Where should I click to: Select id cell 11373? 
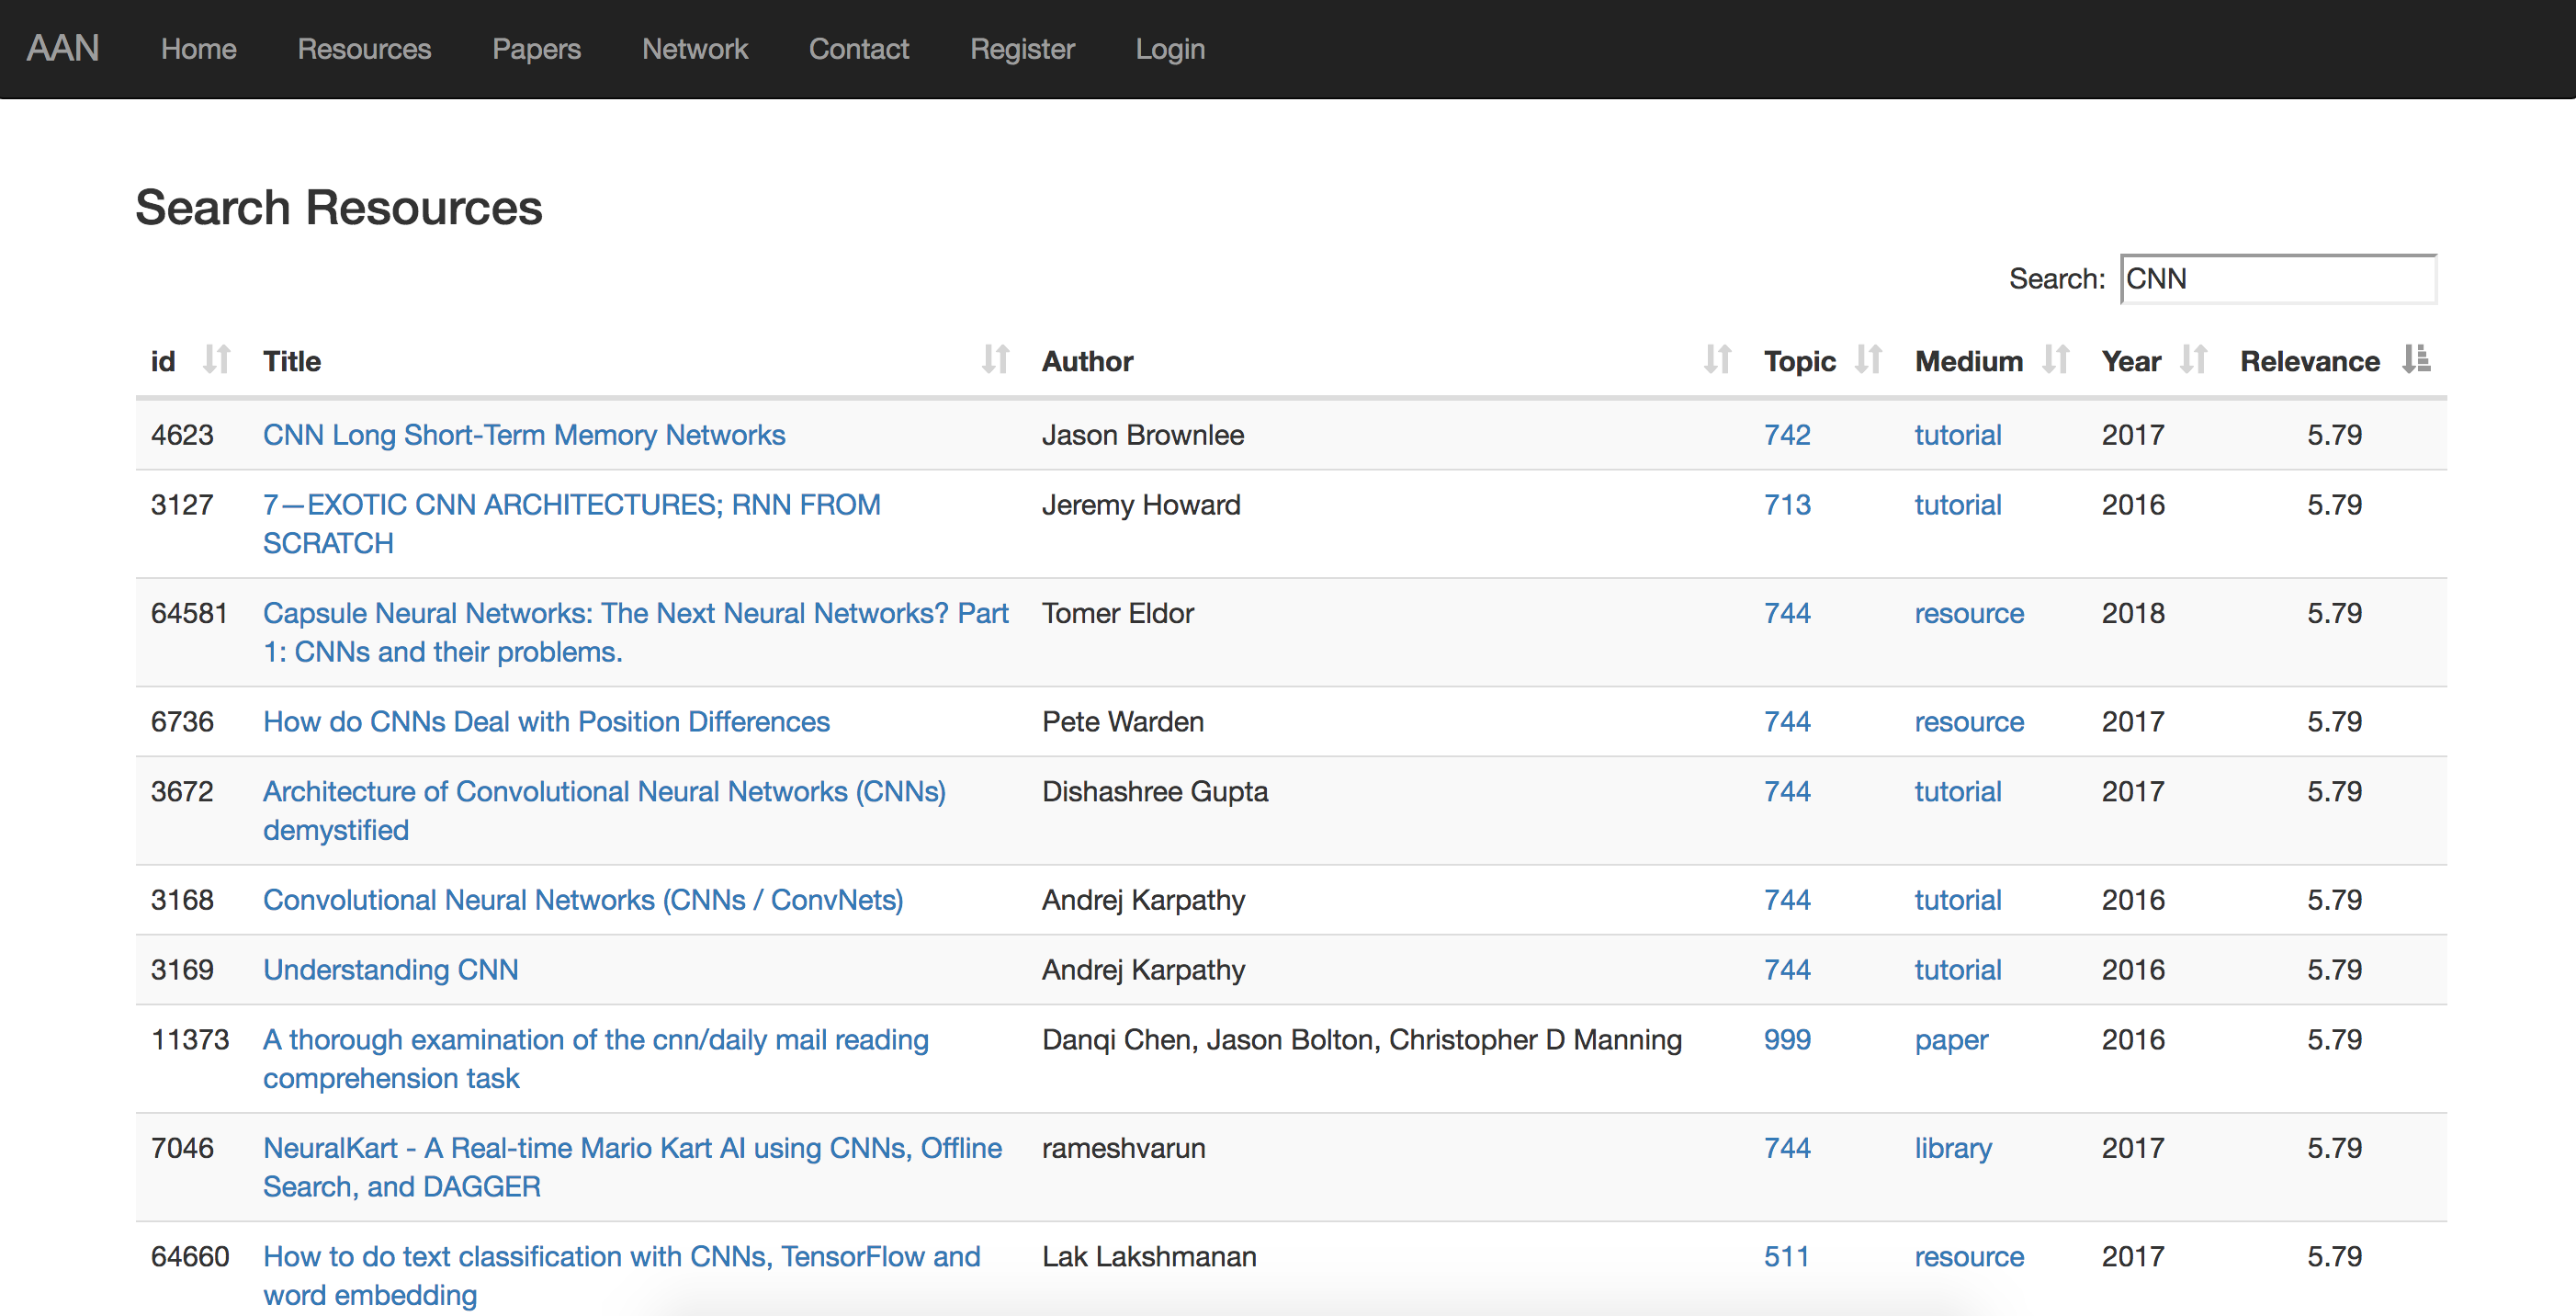(x=190, y=1040)
